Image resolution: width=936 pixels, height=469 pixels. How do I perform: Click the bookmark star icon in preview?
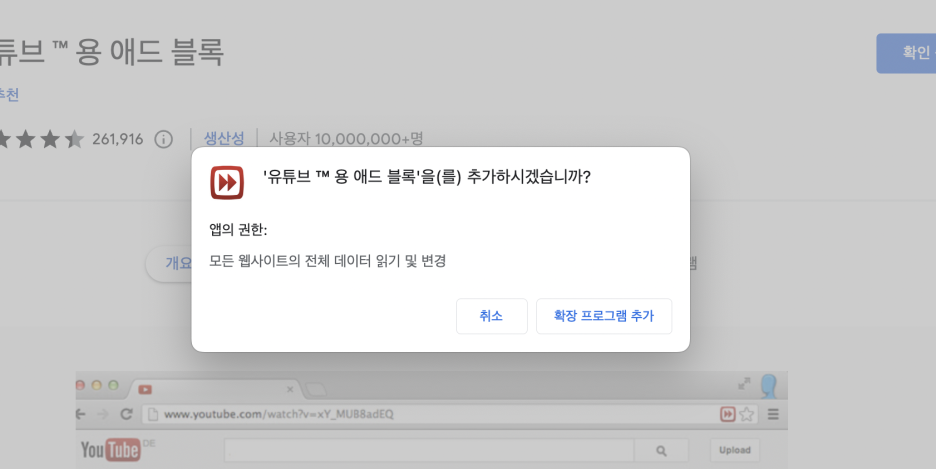(746, 414)
